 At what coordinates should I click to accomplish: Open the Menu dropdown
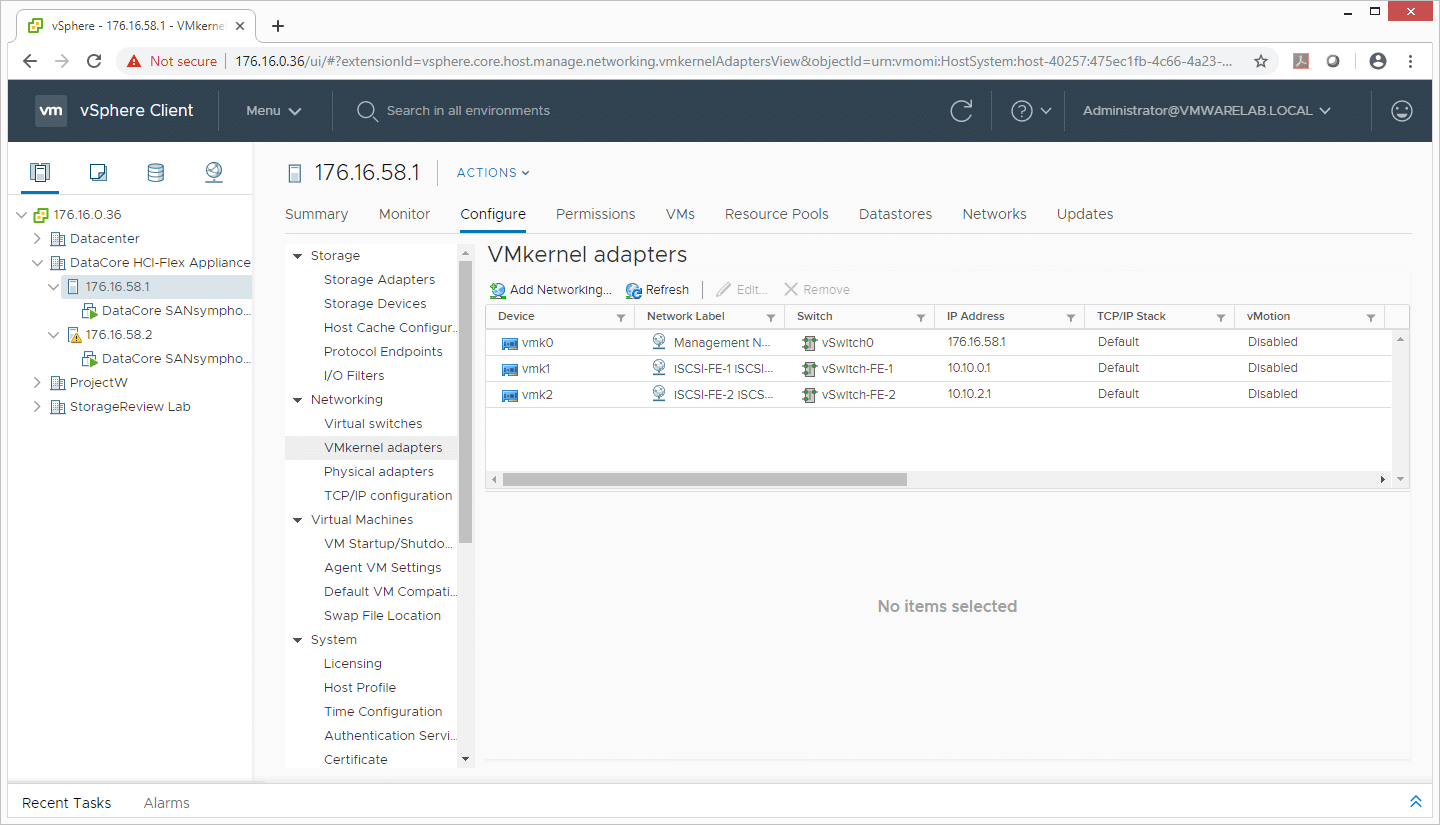[274, 111]
